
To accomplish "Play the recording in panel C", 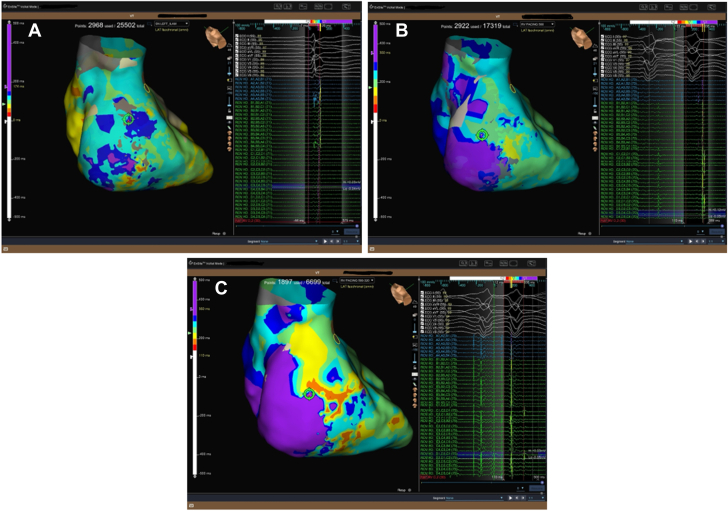I will click(510, 498).
